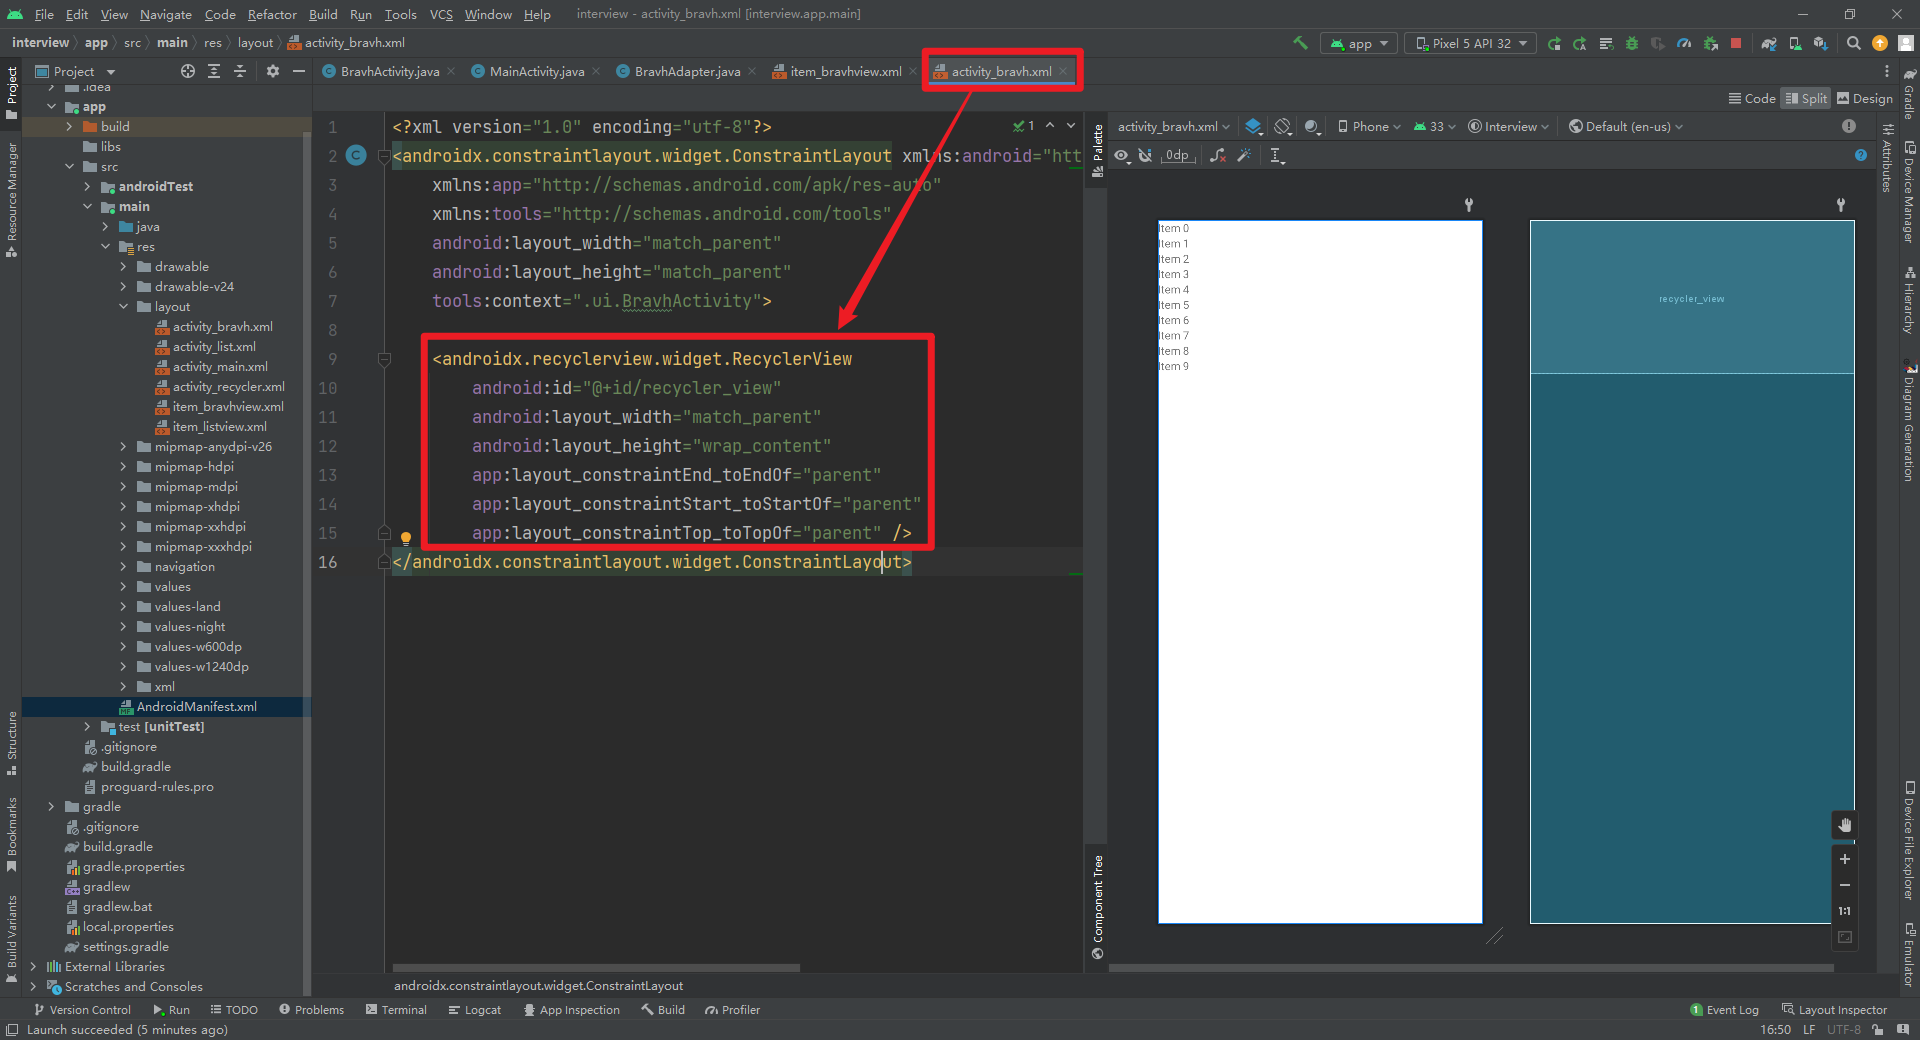1920x1040 pixels.
Task: Open the Phone device preview dropdown
Action: click(x=1369, y=126)
